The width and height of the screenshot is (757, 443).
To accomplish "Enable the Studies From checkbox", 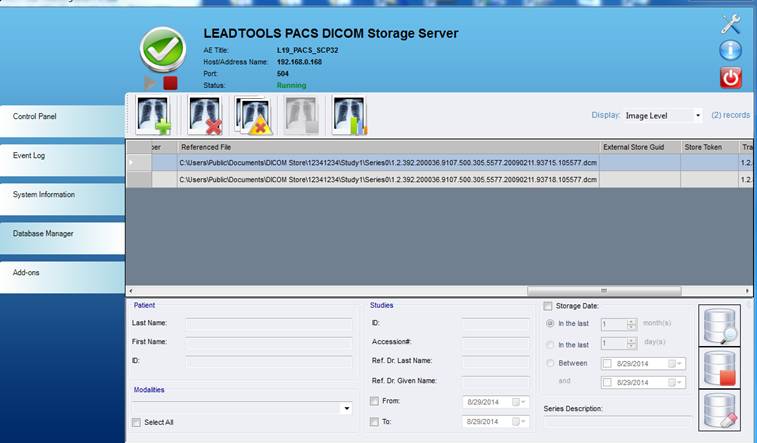I will (x=374, y=401).
